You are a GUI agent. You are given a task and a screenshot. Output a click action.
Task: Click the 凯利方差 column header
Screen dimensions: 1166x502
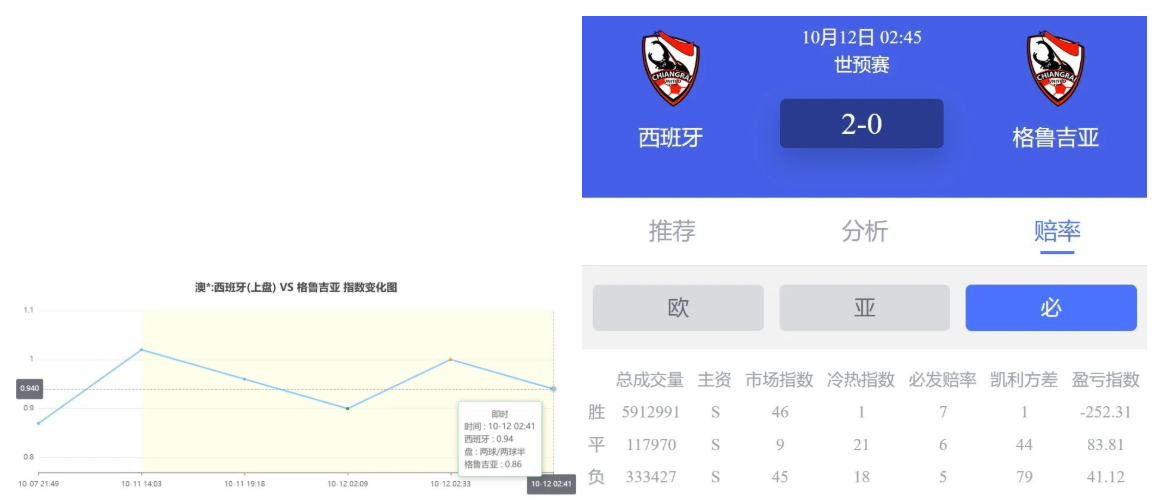point(1023,380)
